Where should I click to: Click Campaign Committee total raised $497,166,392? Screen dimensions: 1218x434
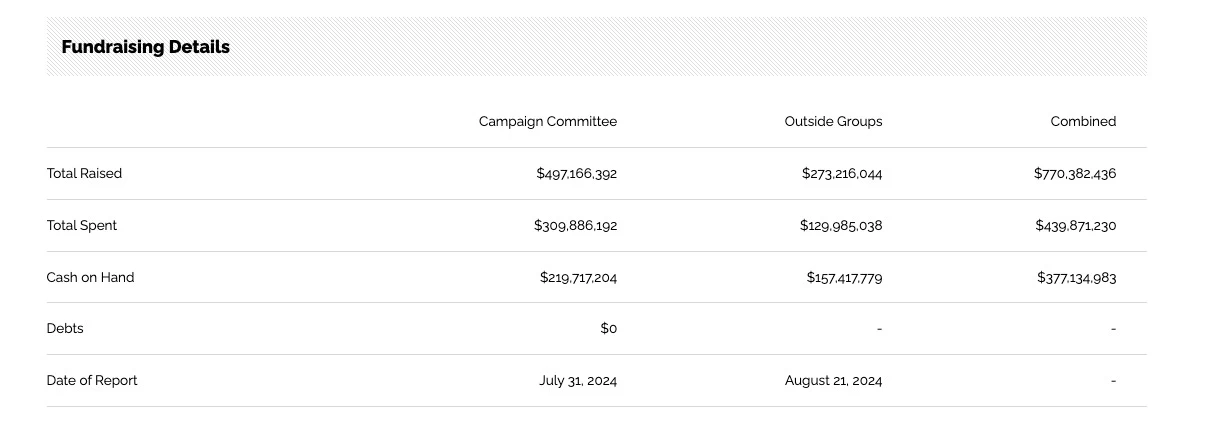(576, 173)
